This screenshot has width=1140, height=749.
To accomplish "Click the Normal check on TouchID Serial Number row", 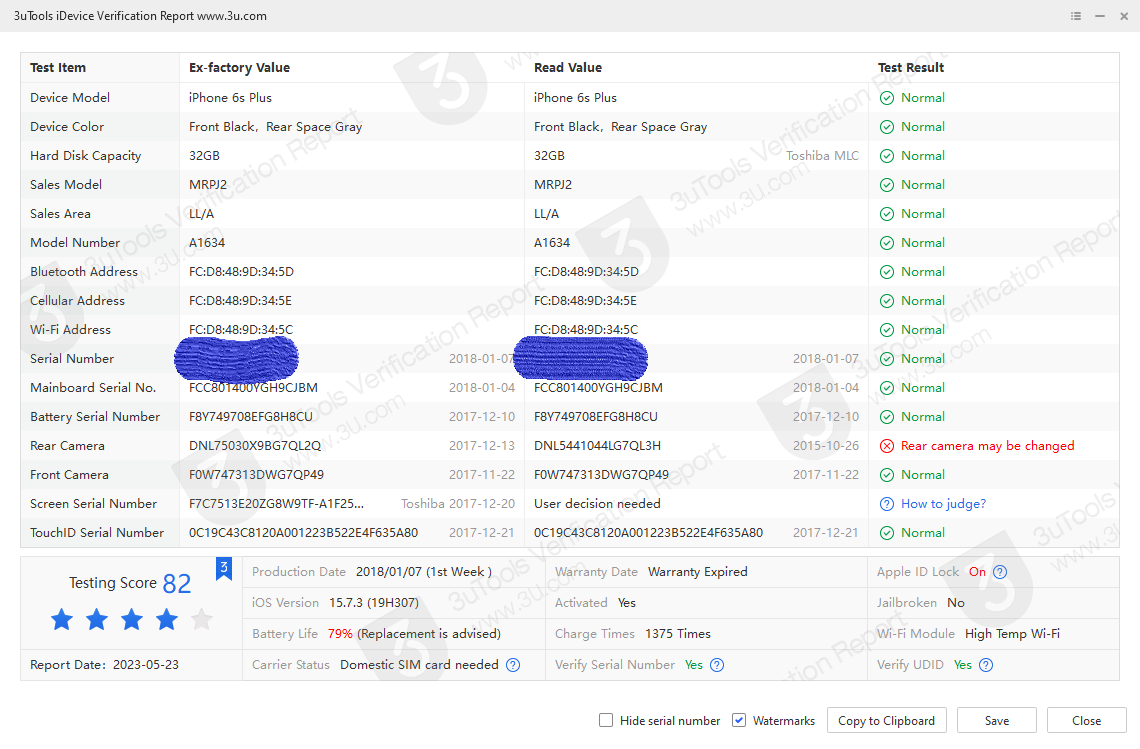I will 887,532.
